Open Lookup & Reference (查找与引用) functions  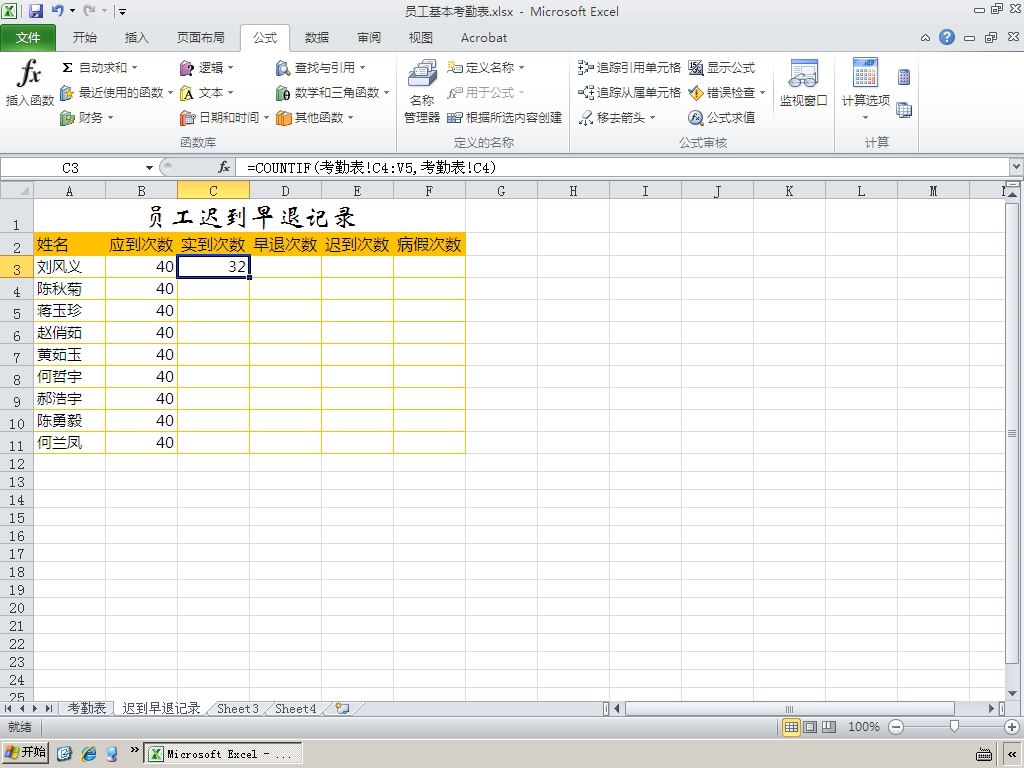[320, 68]
